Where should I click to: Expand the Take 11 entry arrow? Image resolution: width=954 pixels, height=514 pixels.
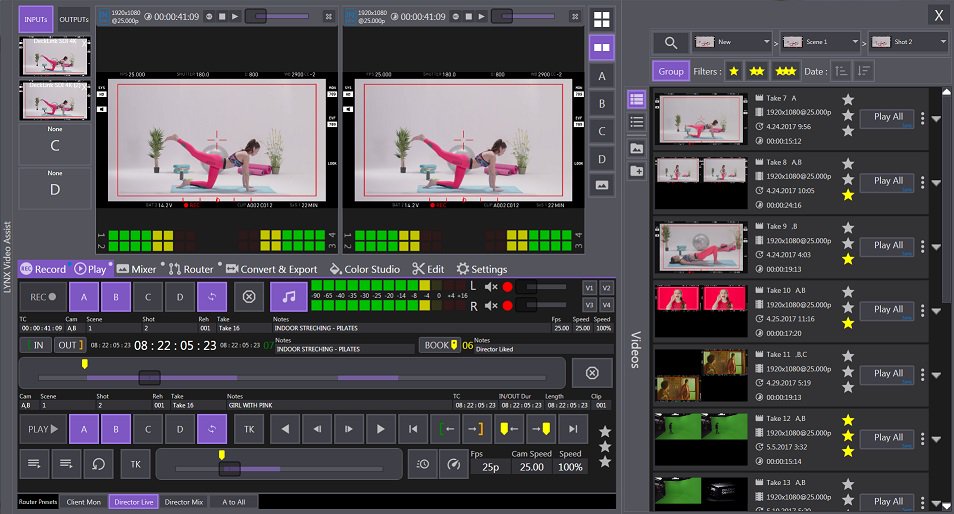pos(936,375)
